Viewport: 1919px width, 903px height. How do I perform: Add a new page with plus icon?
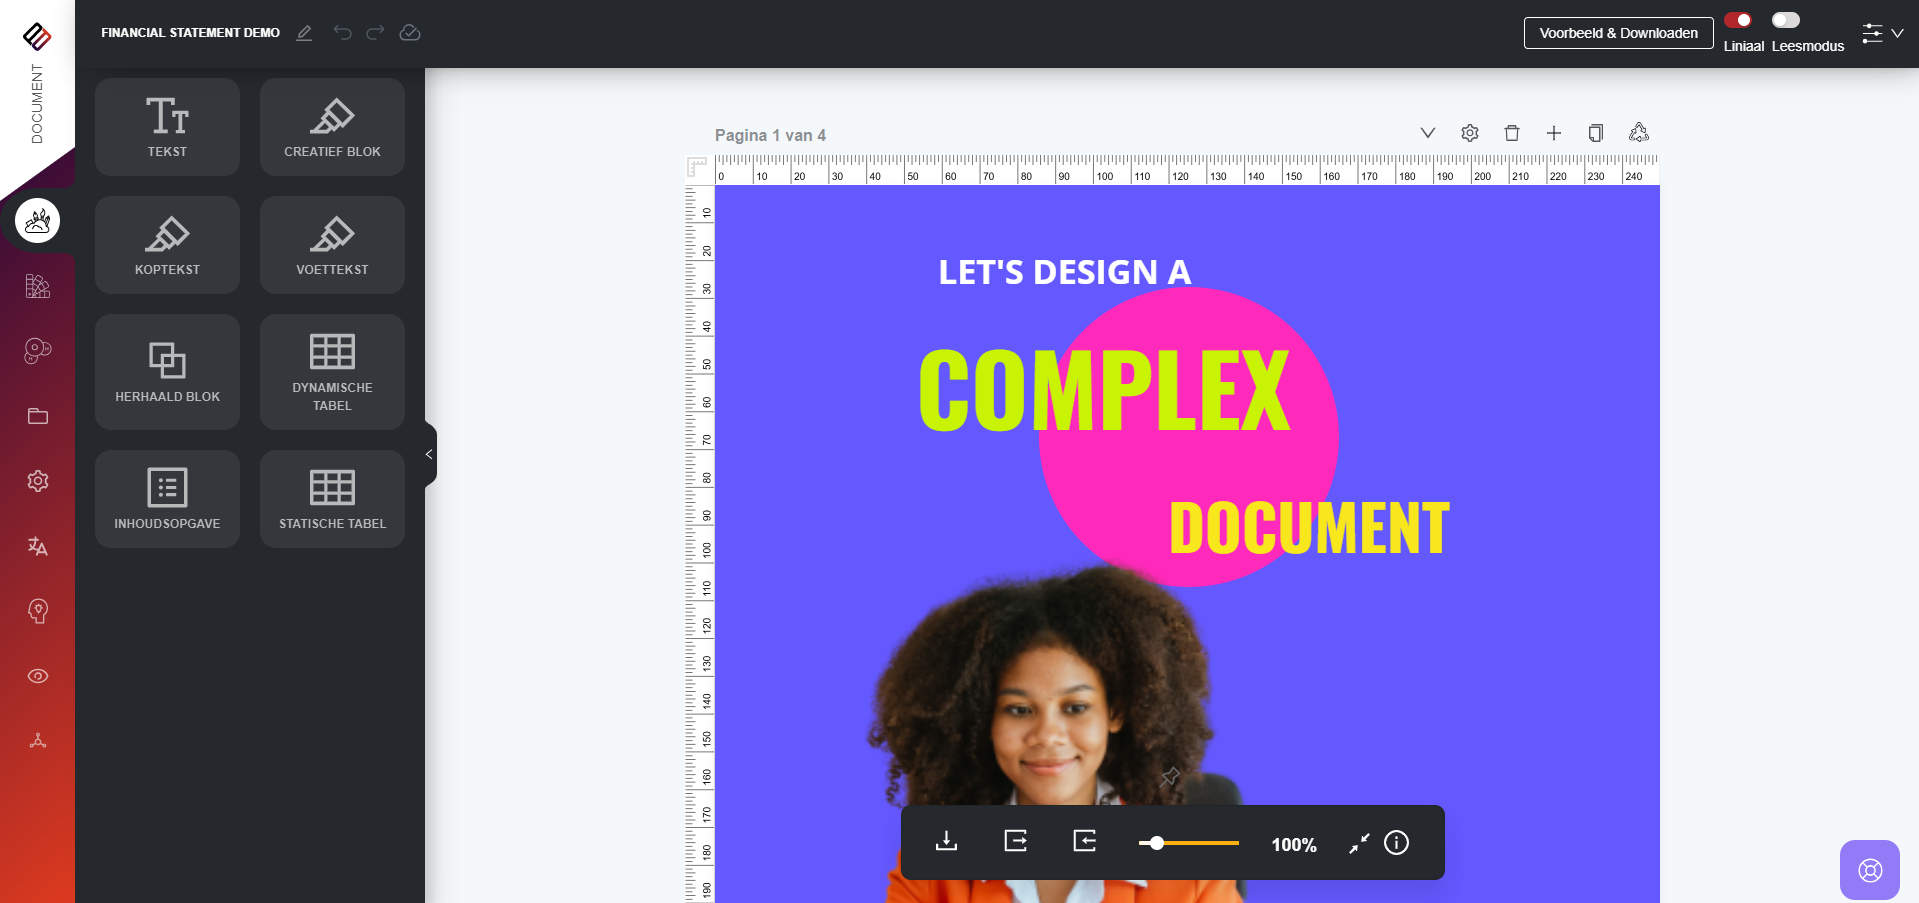coord(1553,133)
